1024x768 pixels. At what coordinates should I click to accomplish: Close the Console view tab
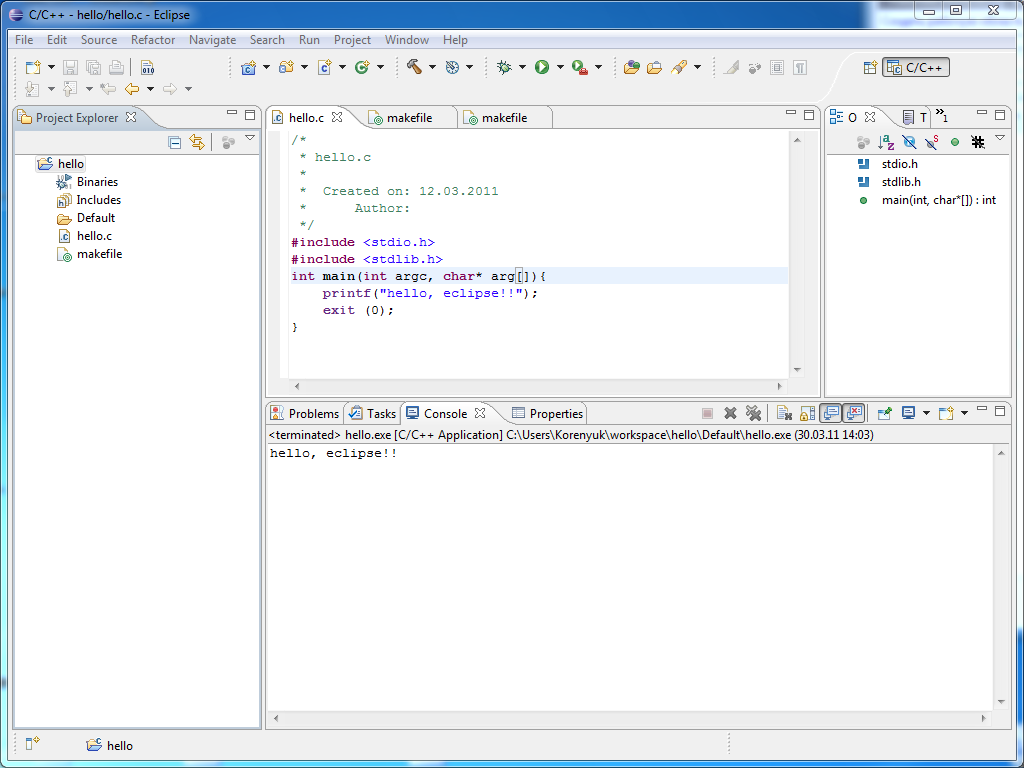(479, 413)
